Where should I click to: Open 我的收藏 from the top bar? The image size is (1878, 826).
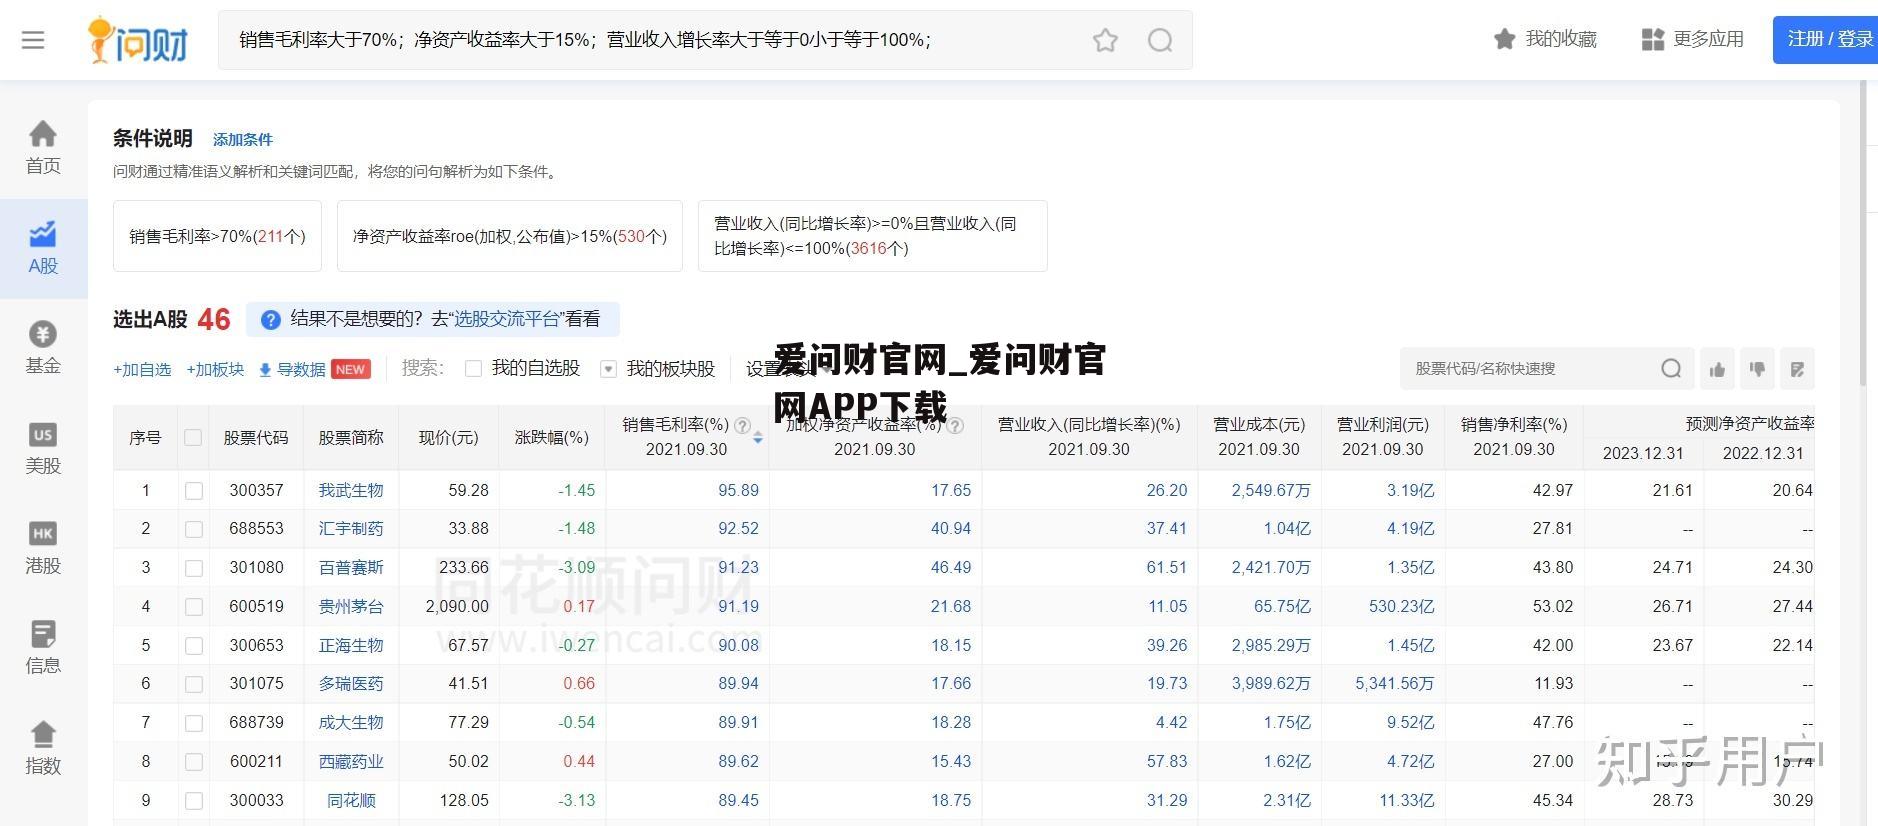1545,39
